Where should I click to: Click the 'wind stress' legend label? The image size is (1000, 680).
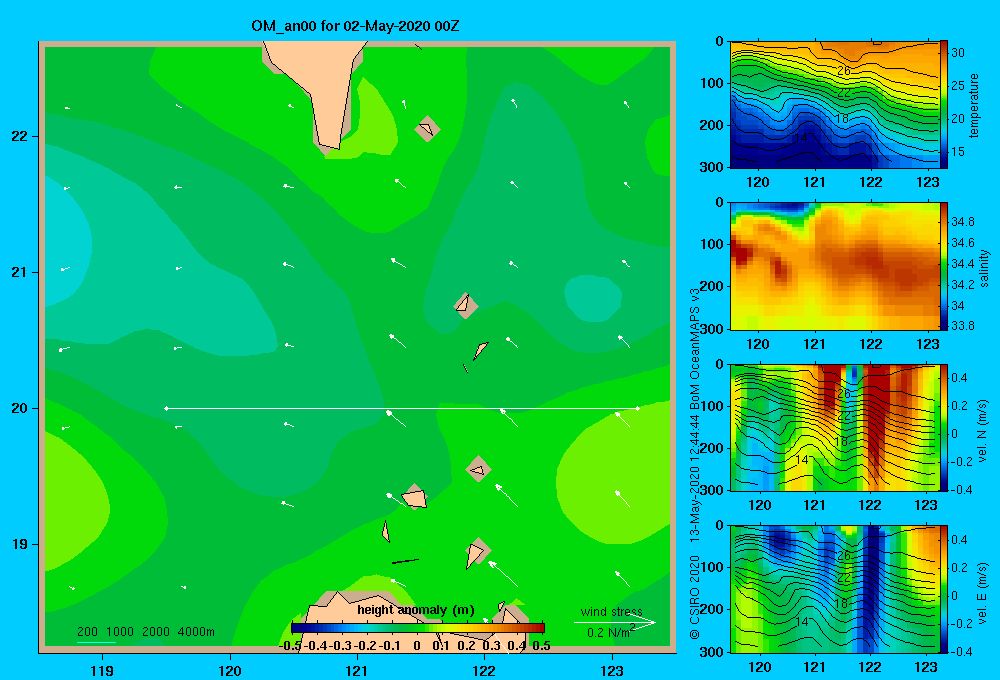pyautogui.click(x=612, y=612)
